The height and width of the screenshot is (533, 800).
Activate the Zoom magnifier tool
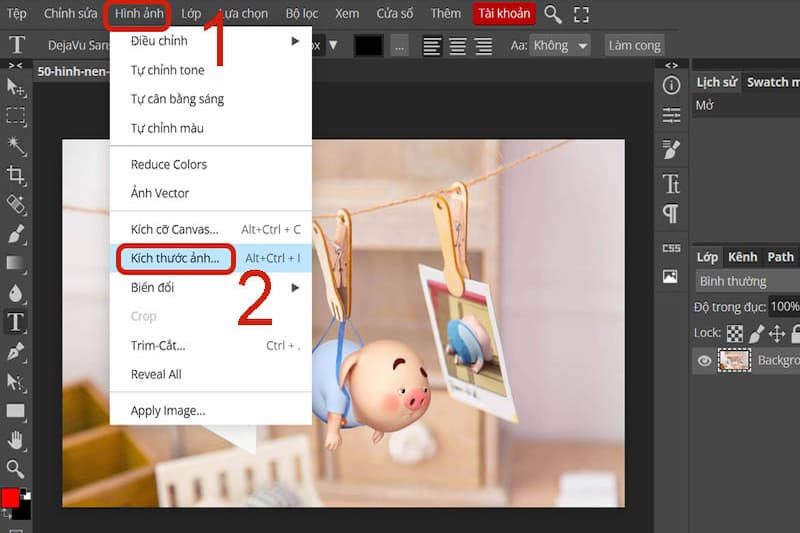point(15,469)
